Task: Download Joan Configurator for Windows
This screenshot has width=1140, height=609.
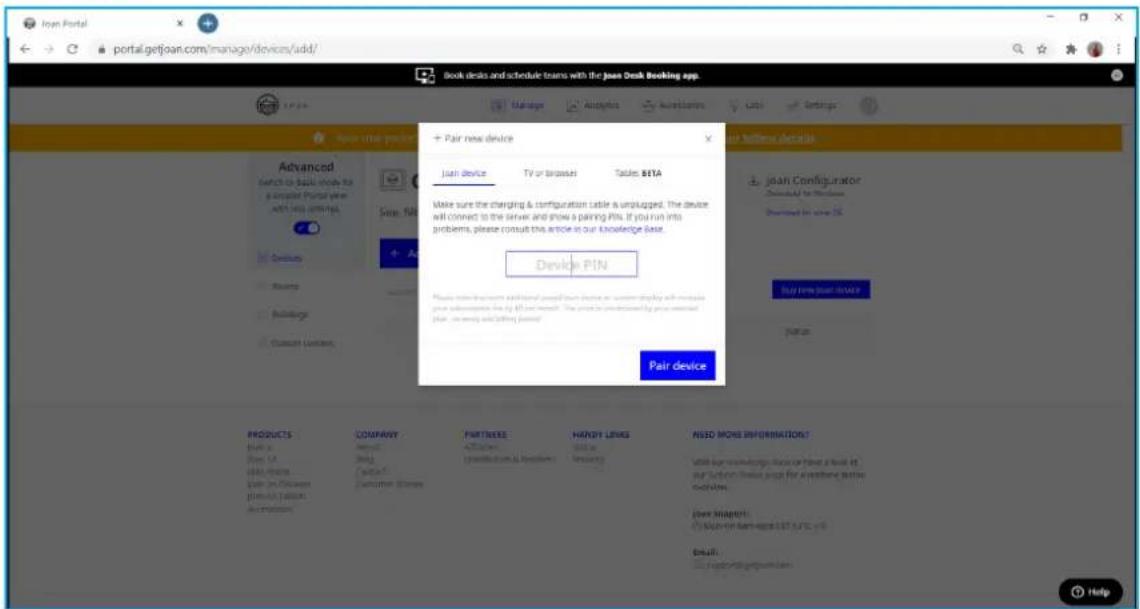Action: 805,194
